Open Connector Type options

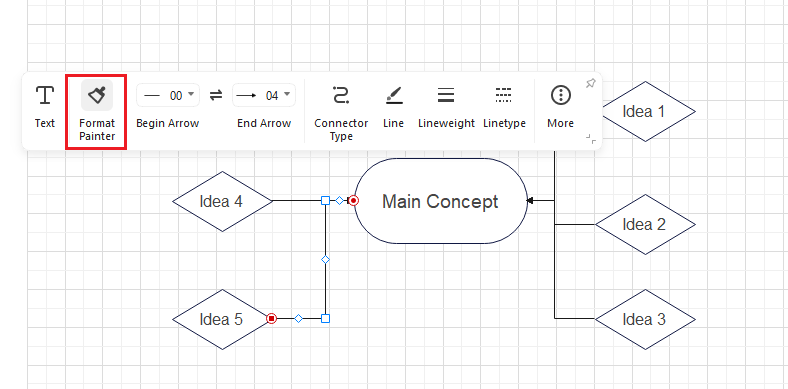click(341, 95)
